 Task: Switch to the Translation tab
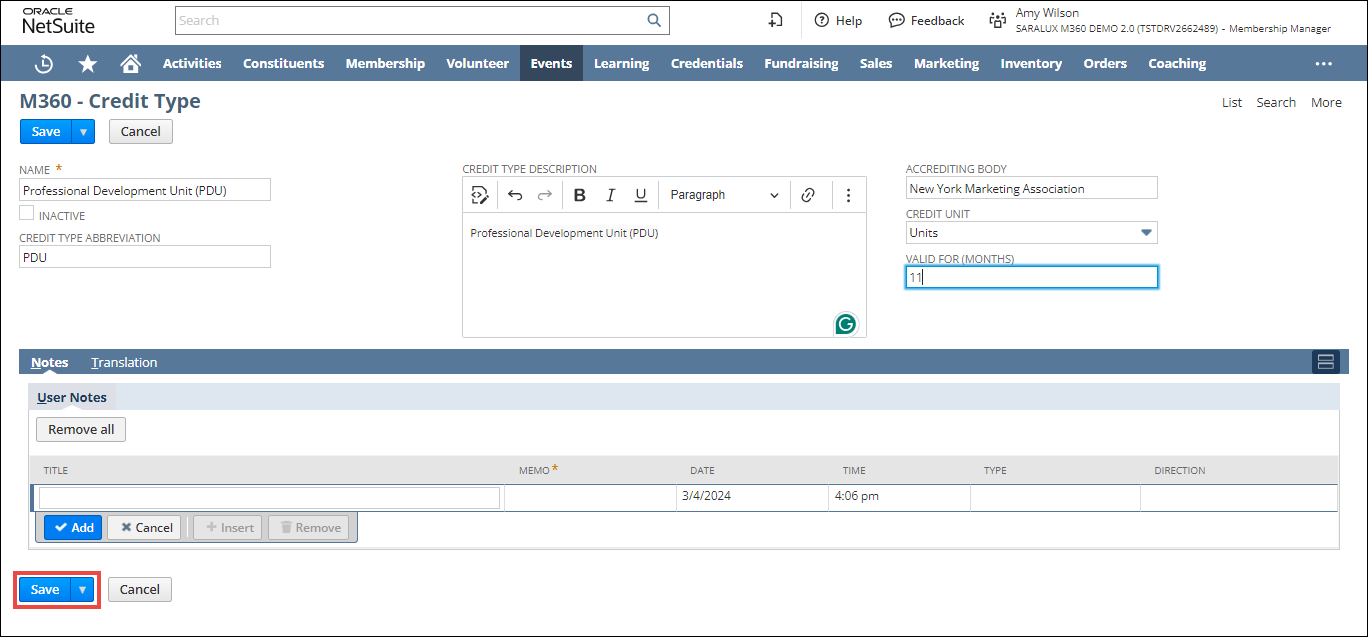(124, 363)
